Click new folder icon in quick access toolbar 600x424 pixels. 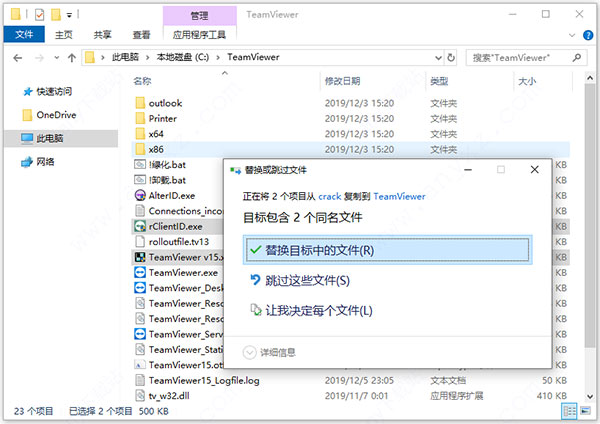56,15
